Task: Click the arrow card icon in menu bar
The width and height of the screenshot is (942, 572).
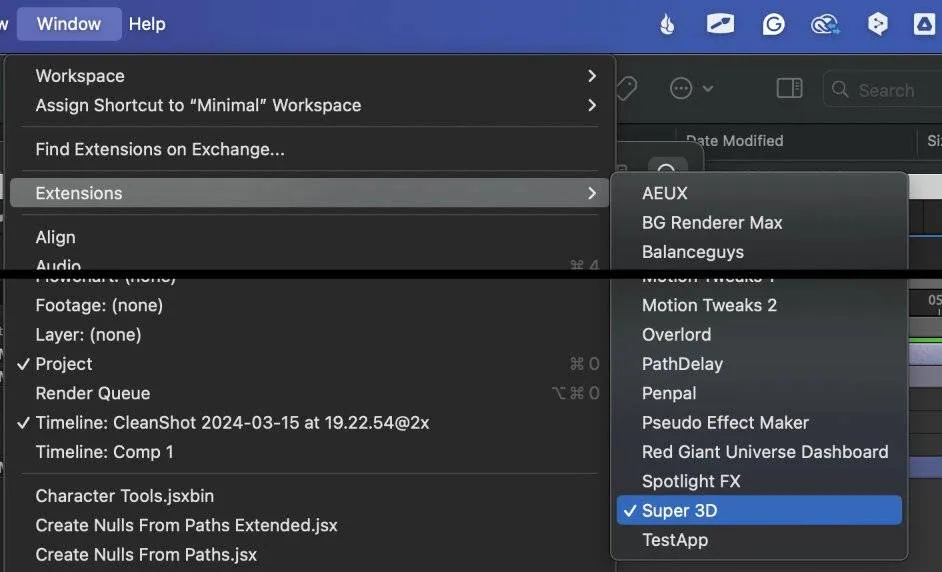Action: (x=720, y=24)
